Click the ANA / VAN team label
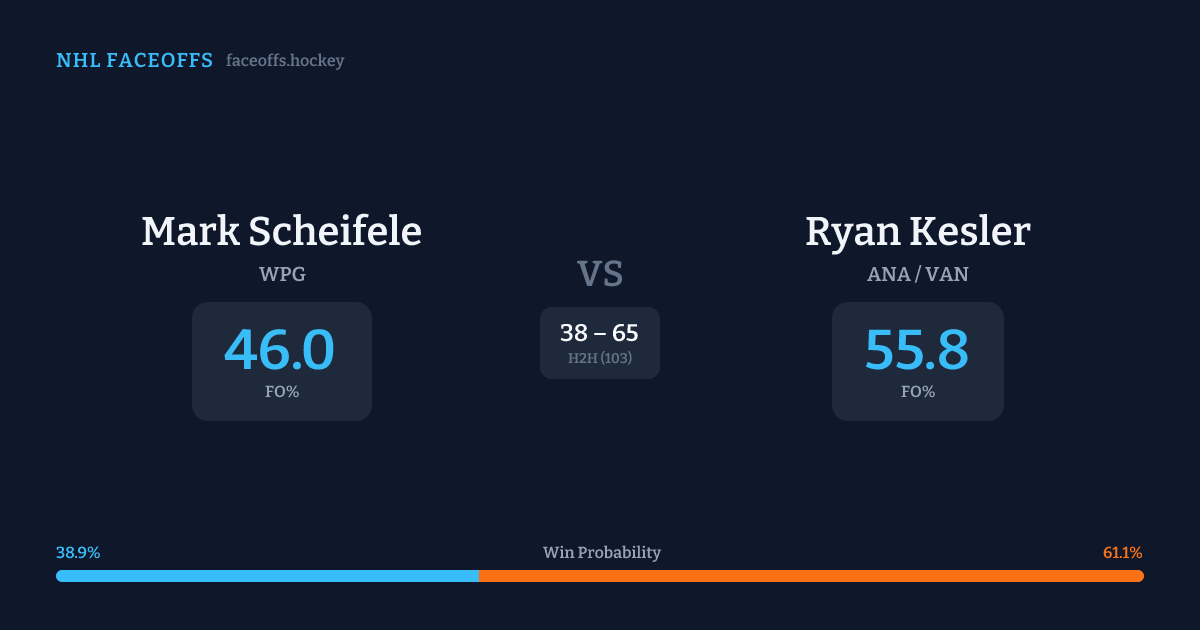The height and width of the screenshot is (630, 1200). coord(917,274)
